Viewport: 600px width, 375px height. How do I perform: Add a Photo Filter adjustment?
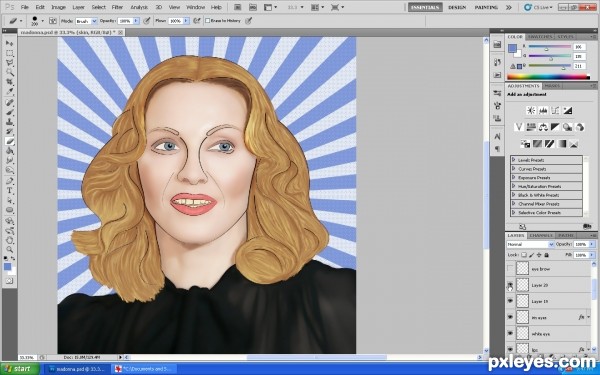click(x=567, y=127)
